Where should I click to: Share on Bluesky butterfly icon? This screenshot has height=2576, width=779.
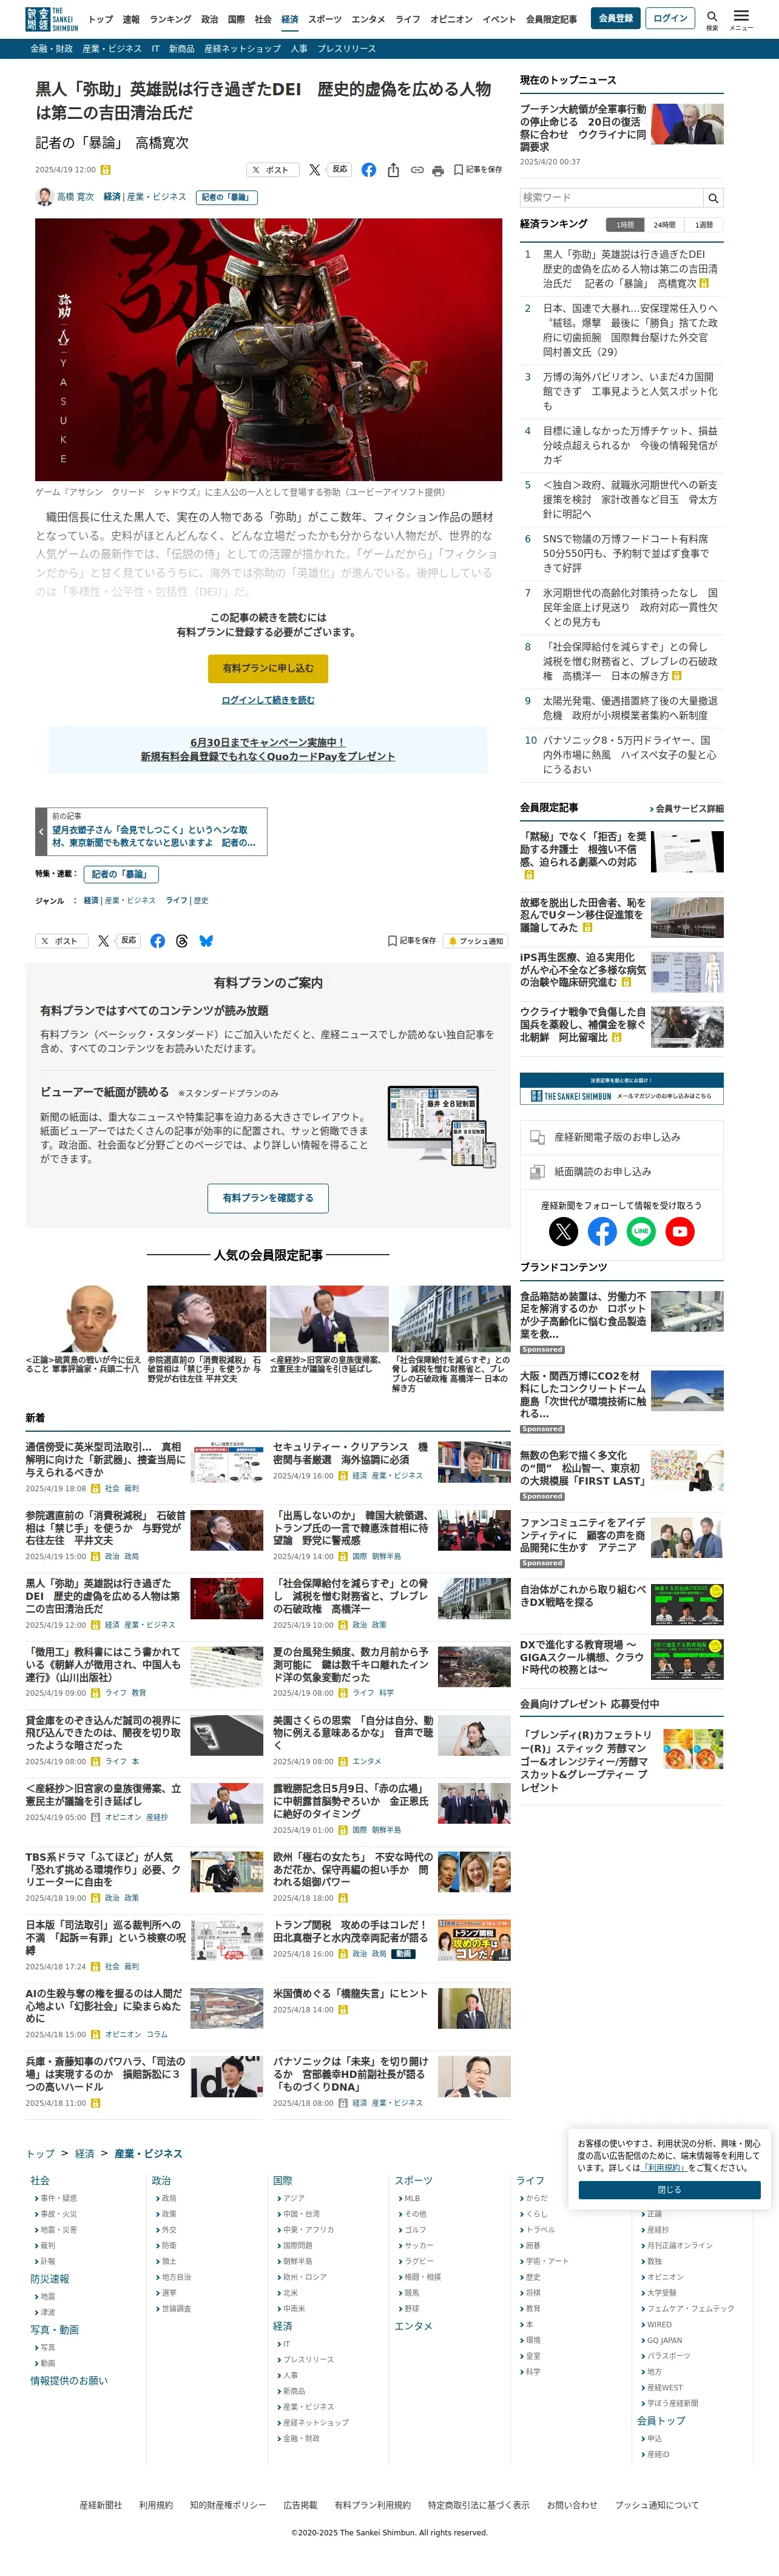[206, 941]
